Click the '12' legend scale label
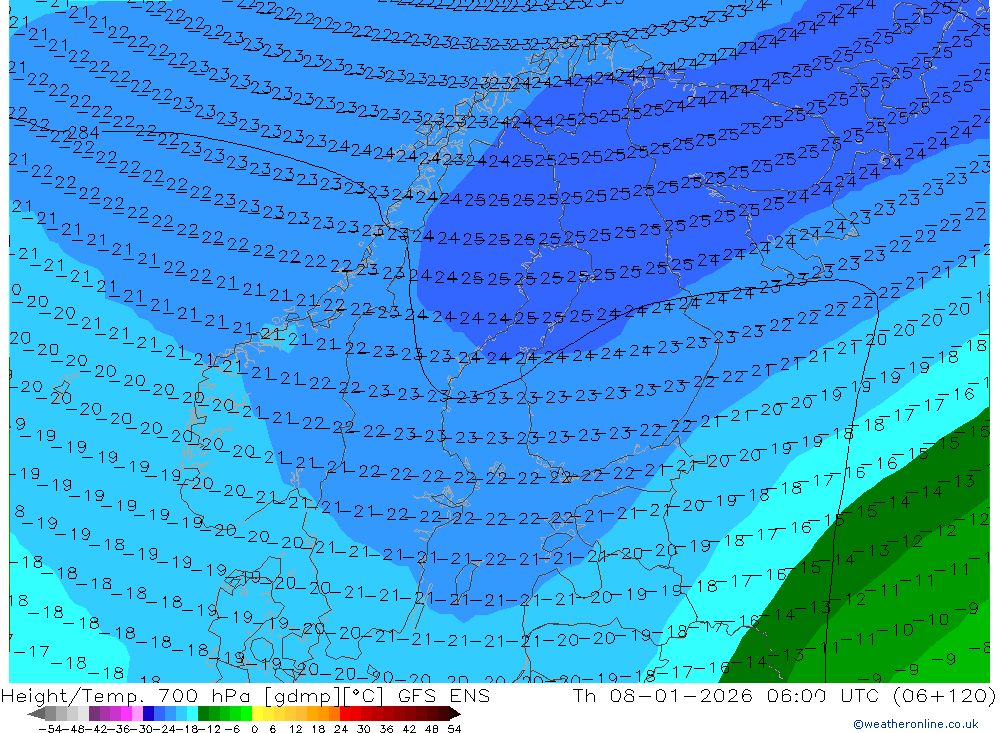This screenshot has height=733, width=1000. pos(296,729)
